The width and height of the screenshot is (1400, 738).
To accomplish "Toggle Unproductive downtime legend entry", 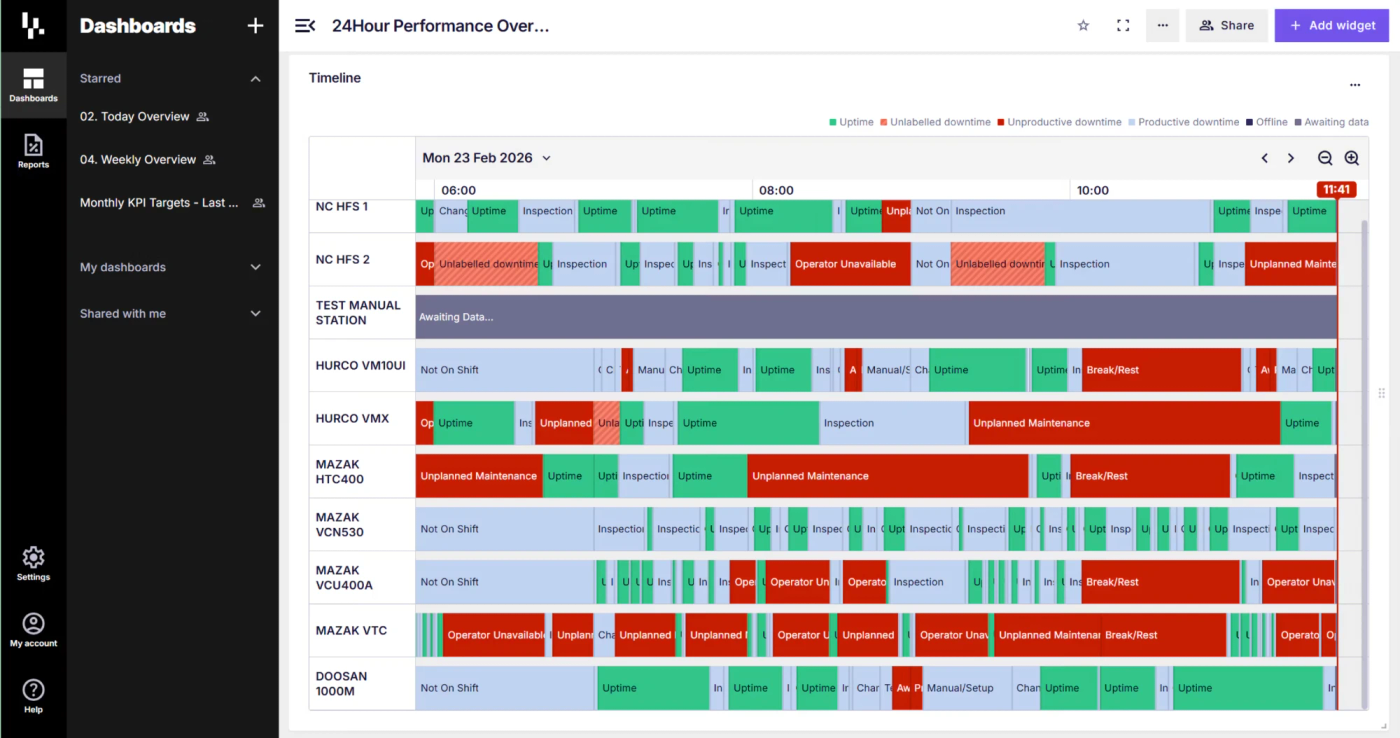I will 1059,122.
